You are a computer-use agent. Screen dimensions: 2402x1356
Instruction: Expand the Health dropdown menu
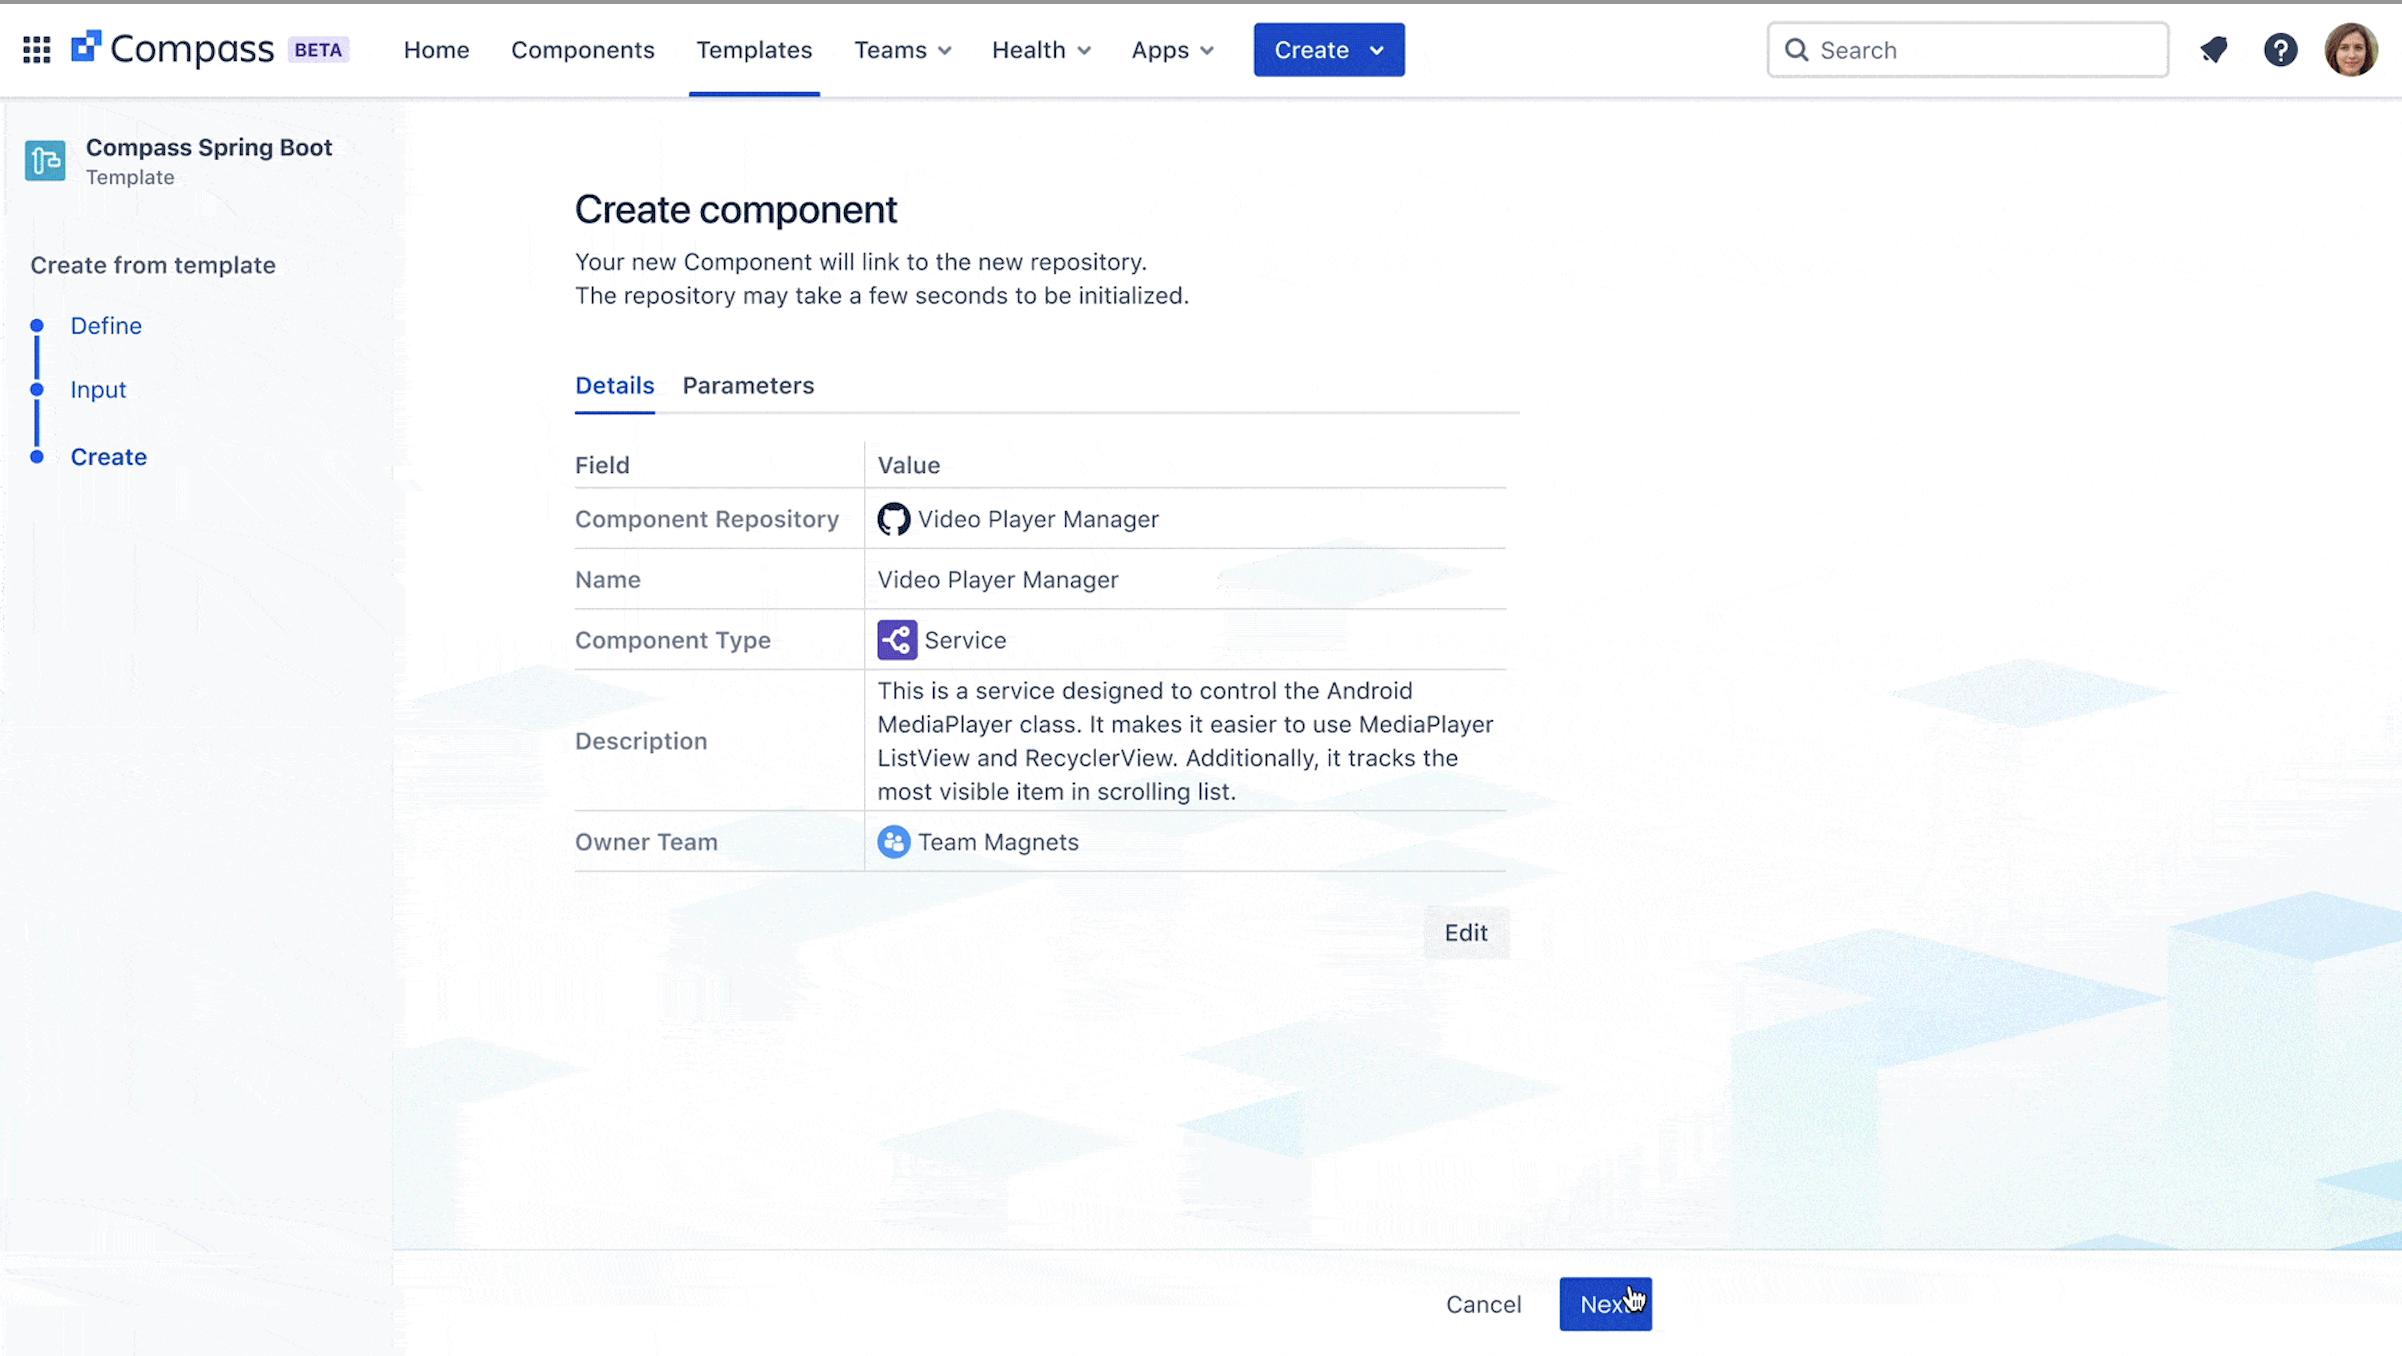point(1041,50)
